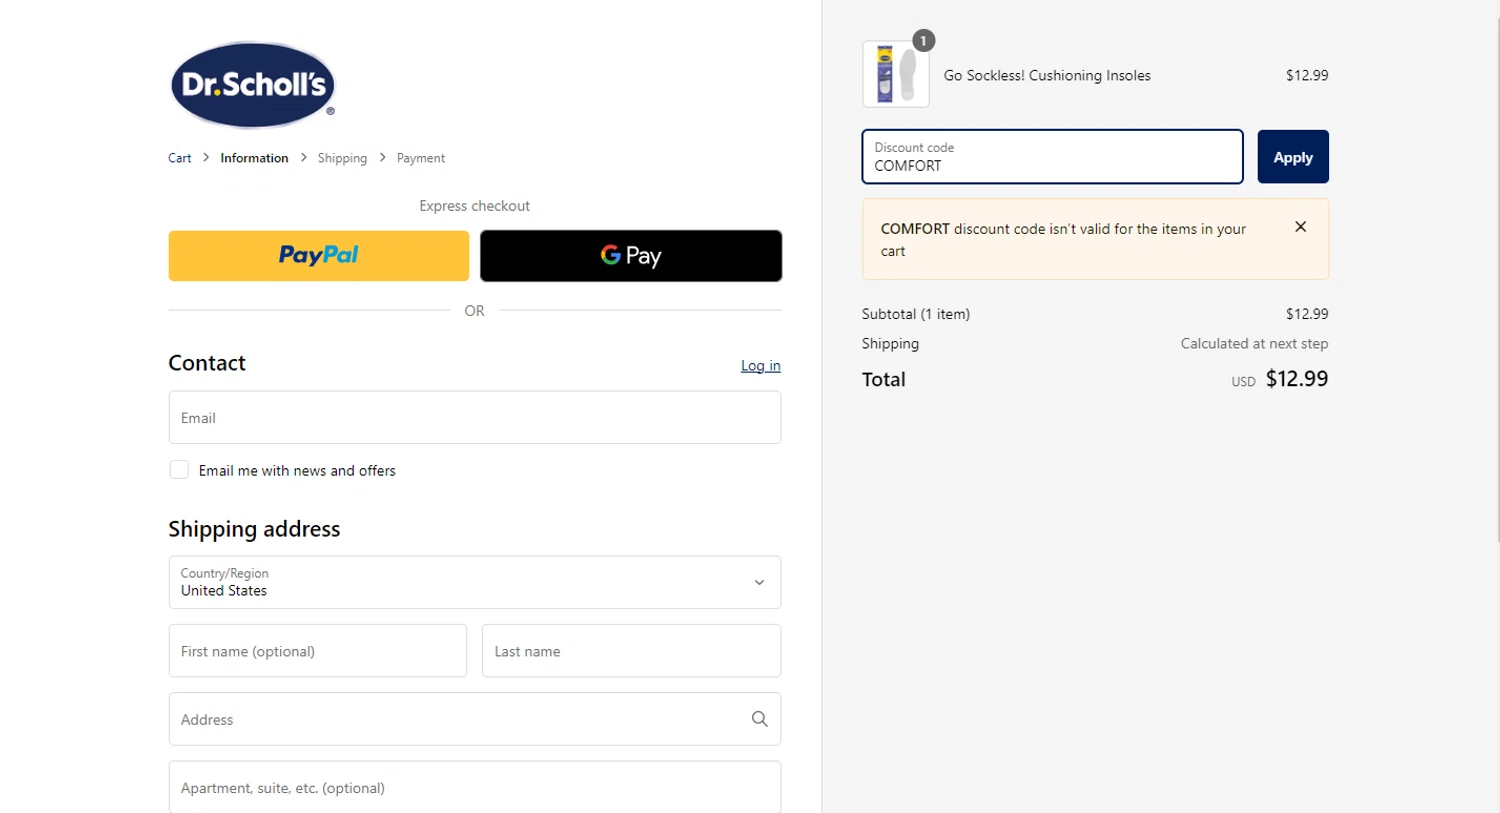Focus the Discount code field
The width and height of the screenshot is (1500, 813).
pyautogui.click(x=1053, y=157)
